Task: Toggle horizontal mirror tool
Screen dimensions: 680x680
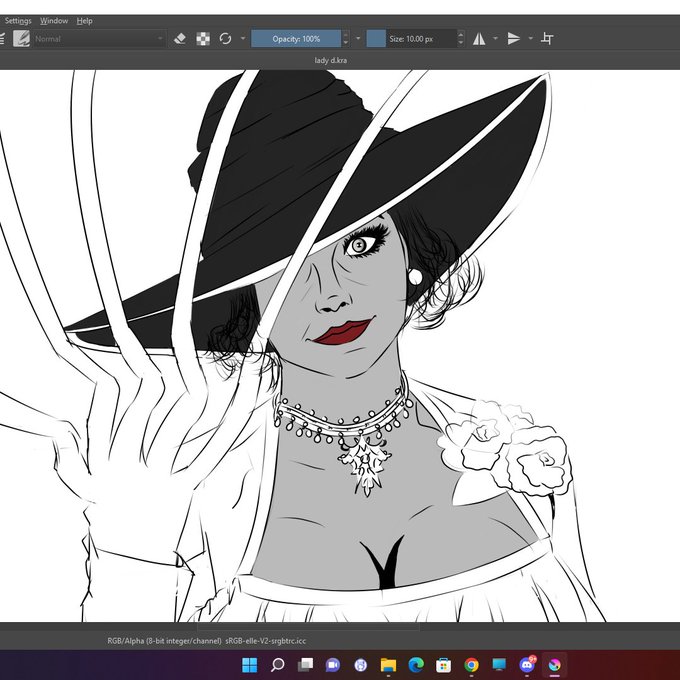Action: [479, 39]
